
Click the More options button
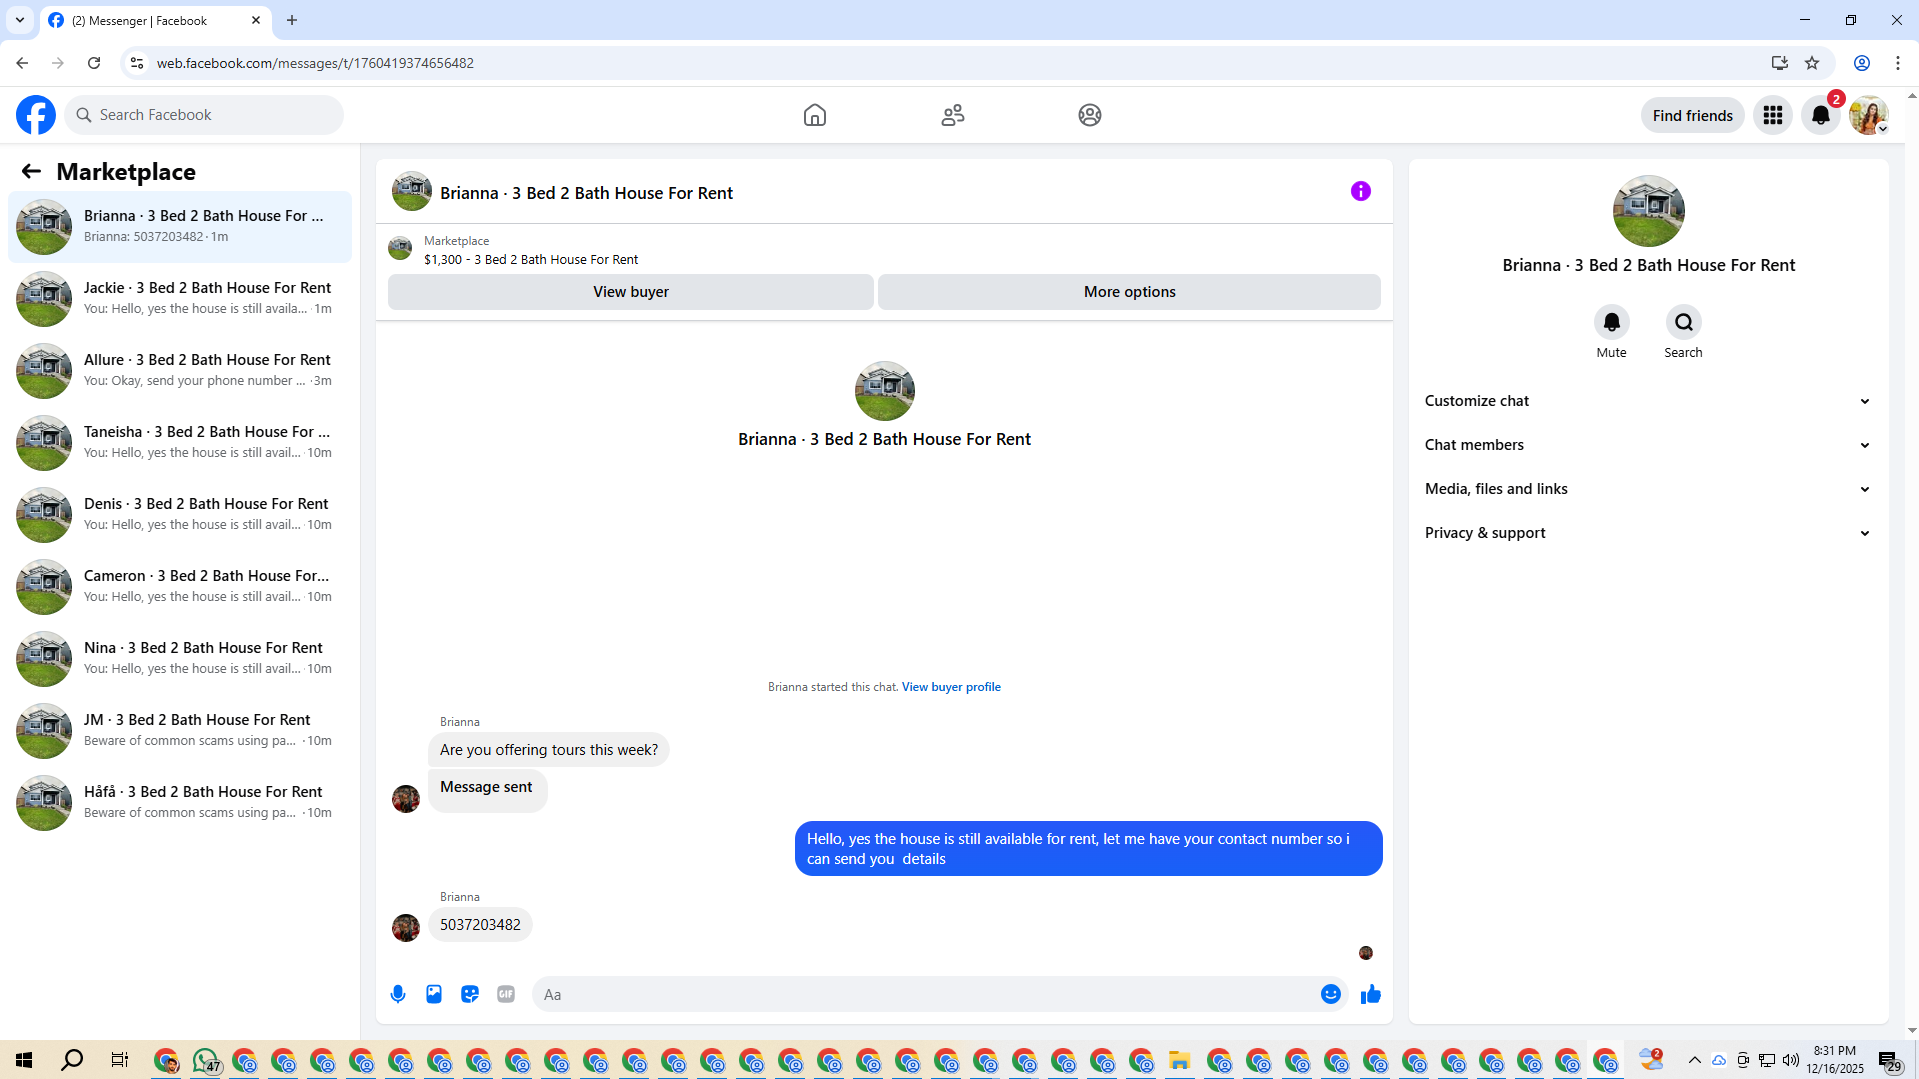tap(1129, 292)
